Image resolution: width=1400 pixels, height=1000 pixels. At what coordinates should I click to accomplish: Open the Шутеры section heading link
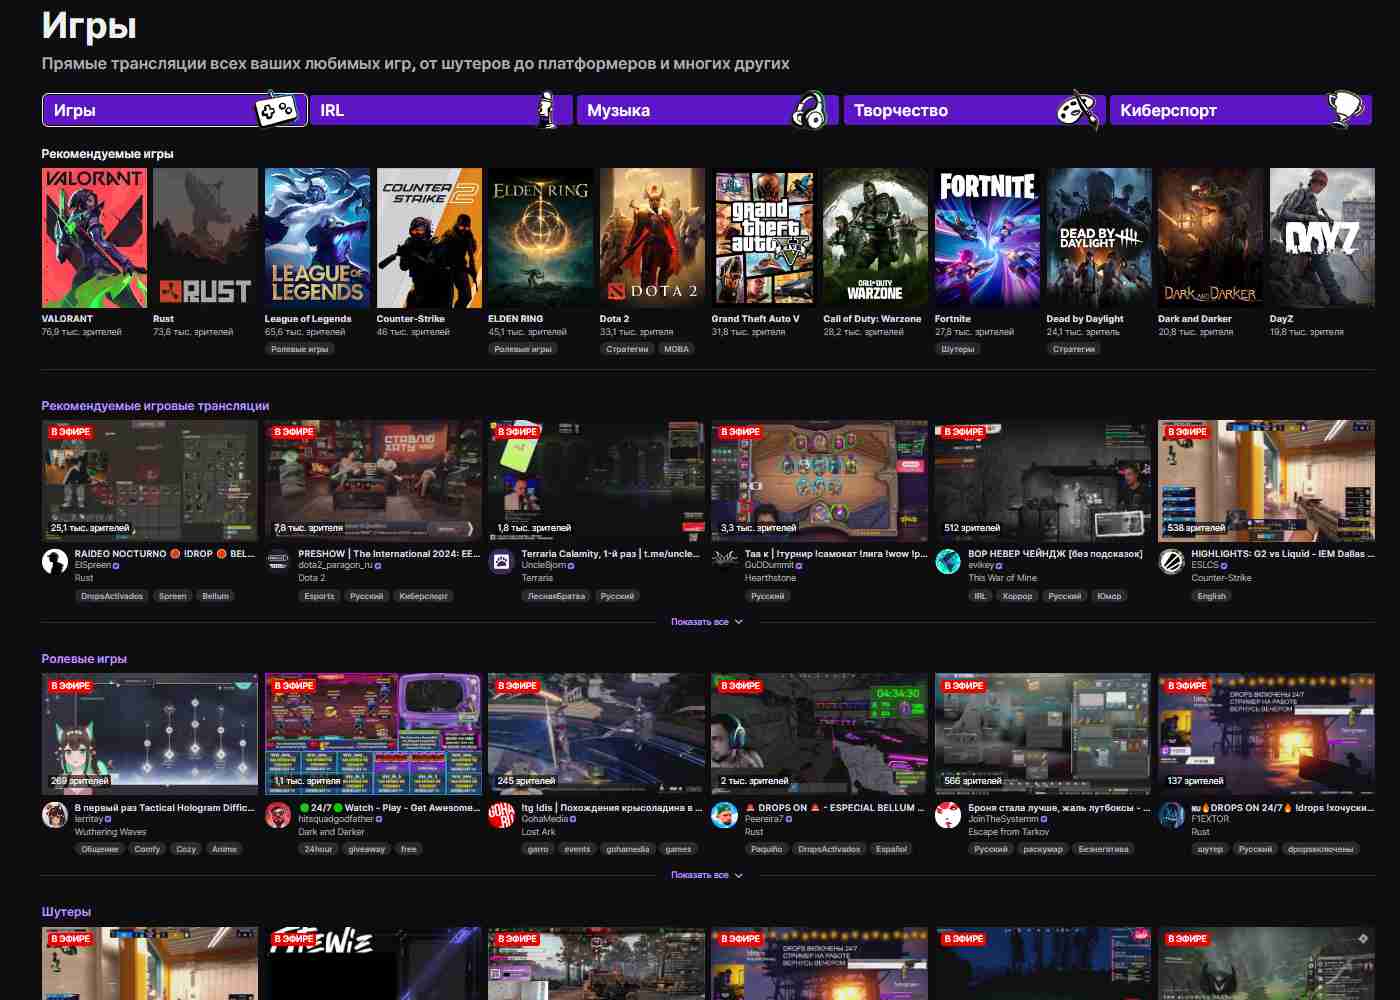[66, 912]
